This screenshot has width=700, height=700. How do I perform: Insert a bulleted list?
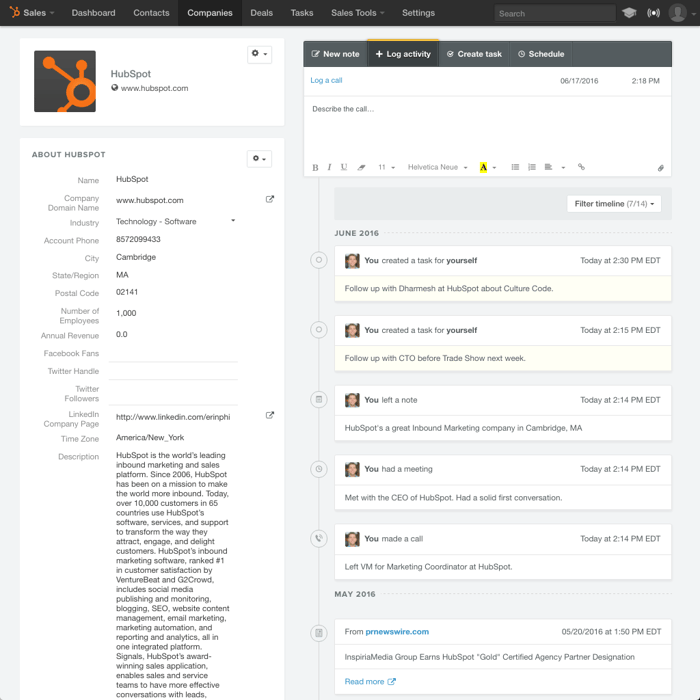pos(515,167)
